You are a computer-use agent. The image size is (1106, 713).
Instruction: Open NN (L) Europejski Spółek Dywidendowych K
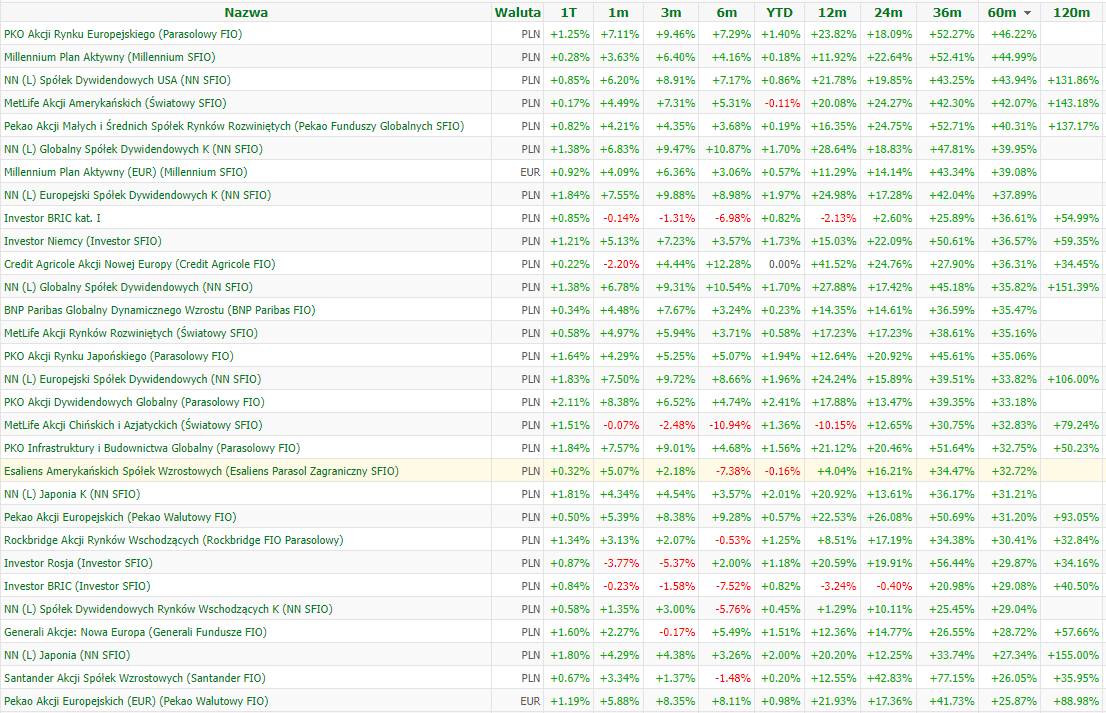(x=138, y=195)
